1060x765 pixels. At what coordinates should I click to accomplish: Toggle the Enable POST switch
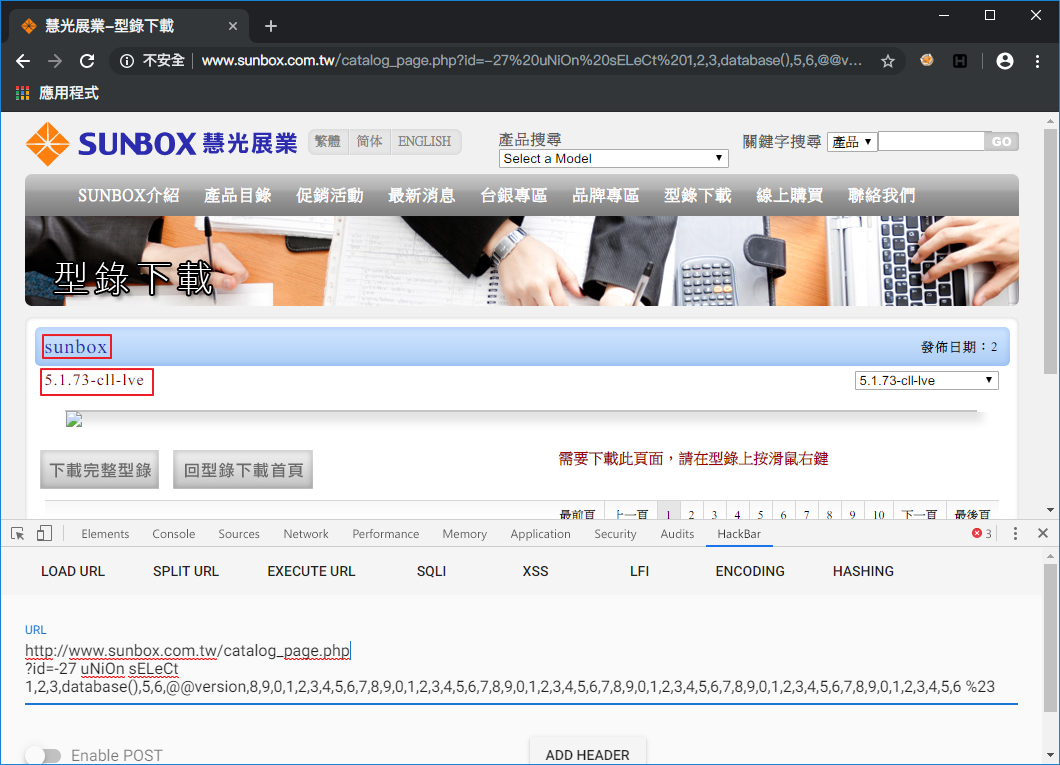pos(43,755)
